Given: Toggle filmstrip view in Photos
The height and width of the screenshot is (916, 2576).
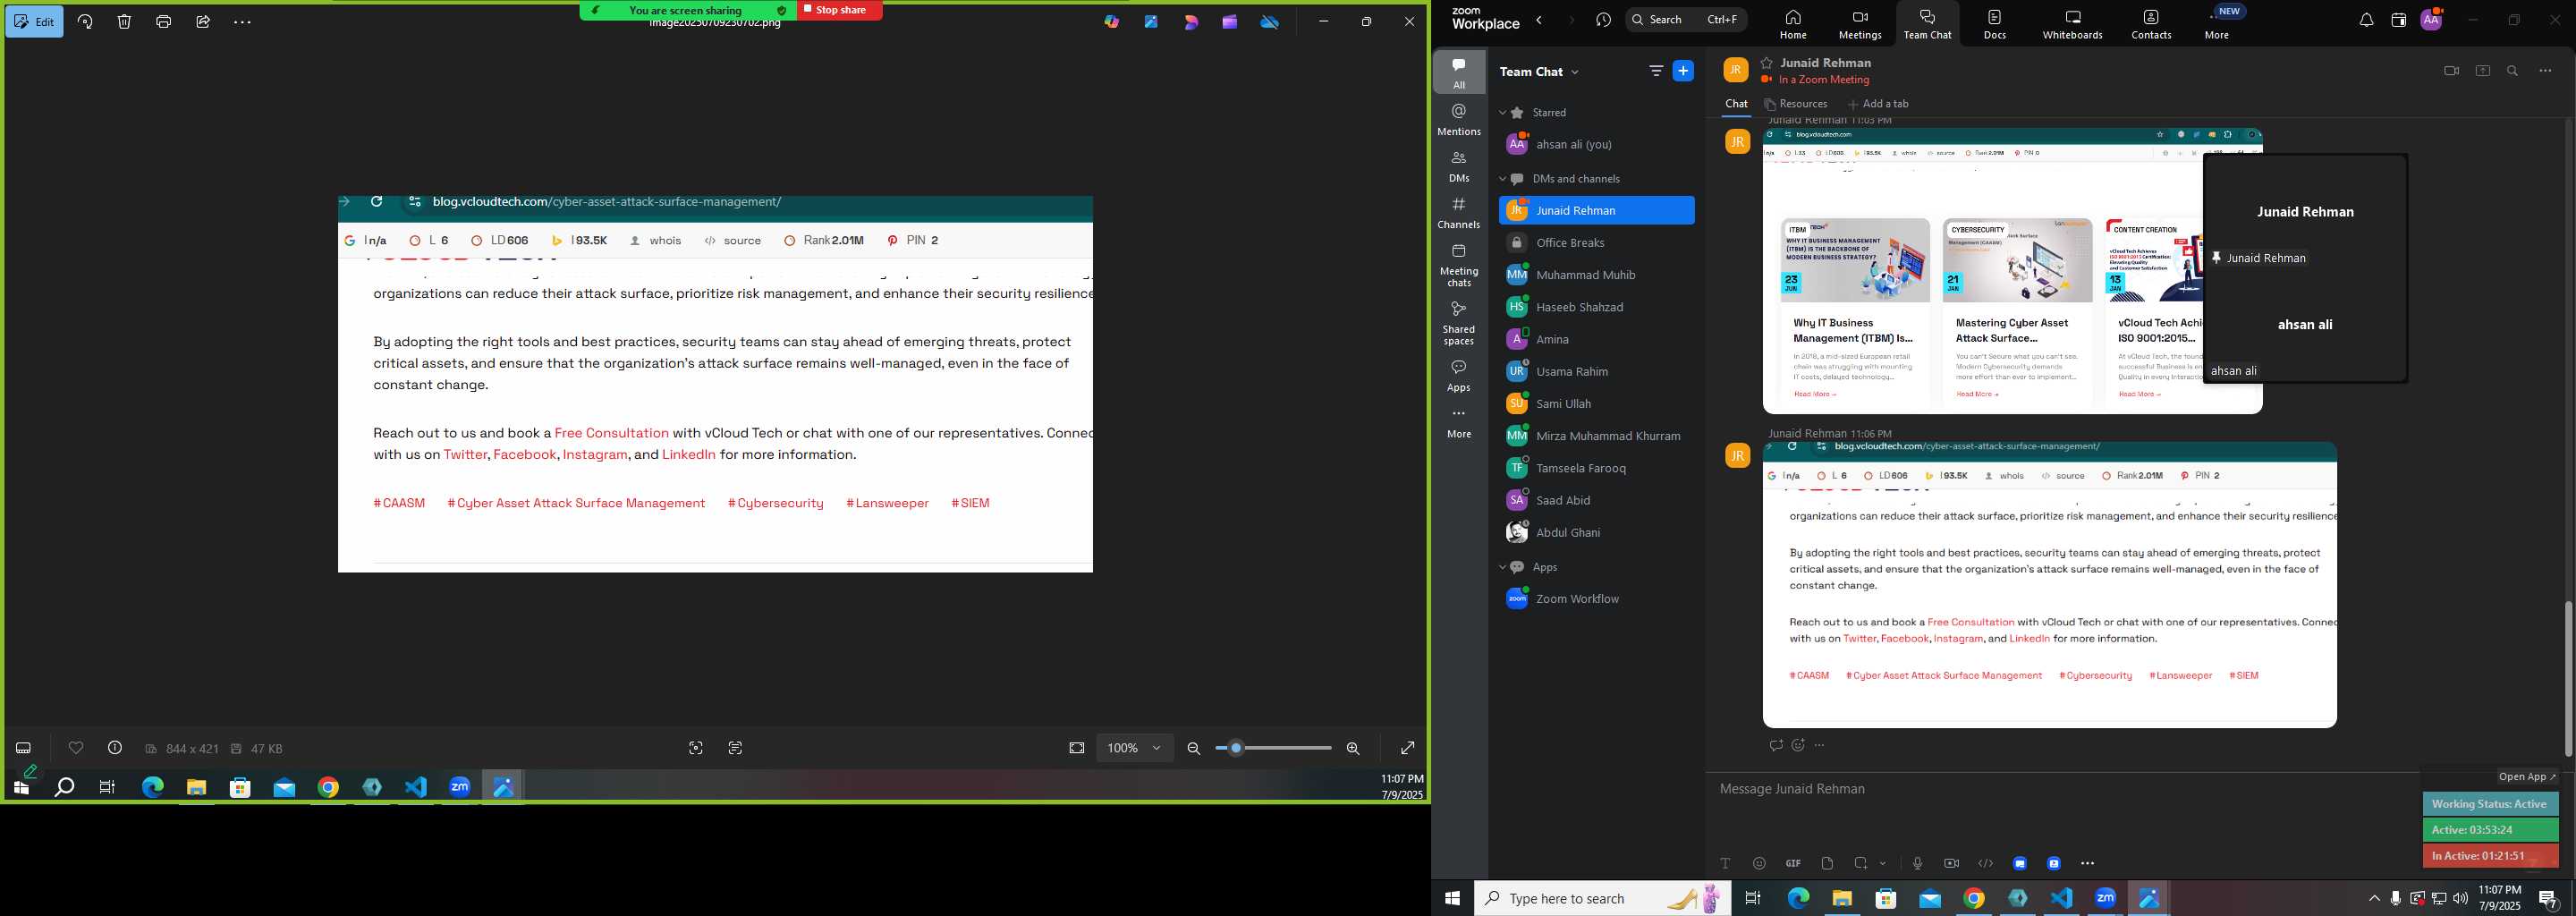Looking at the screenshot, I should point(24,748).
